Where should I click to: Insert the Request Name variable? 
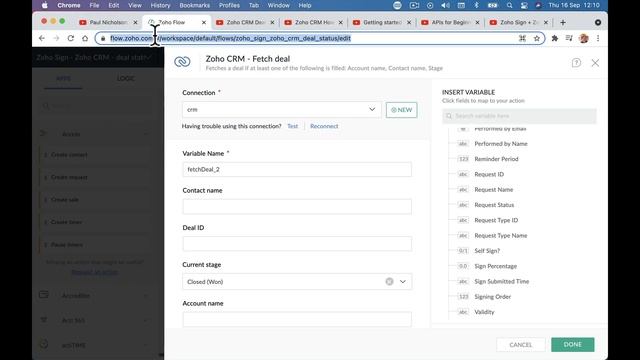[x=493, y=189]
